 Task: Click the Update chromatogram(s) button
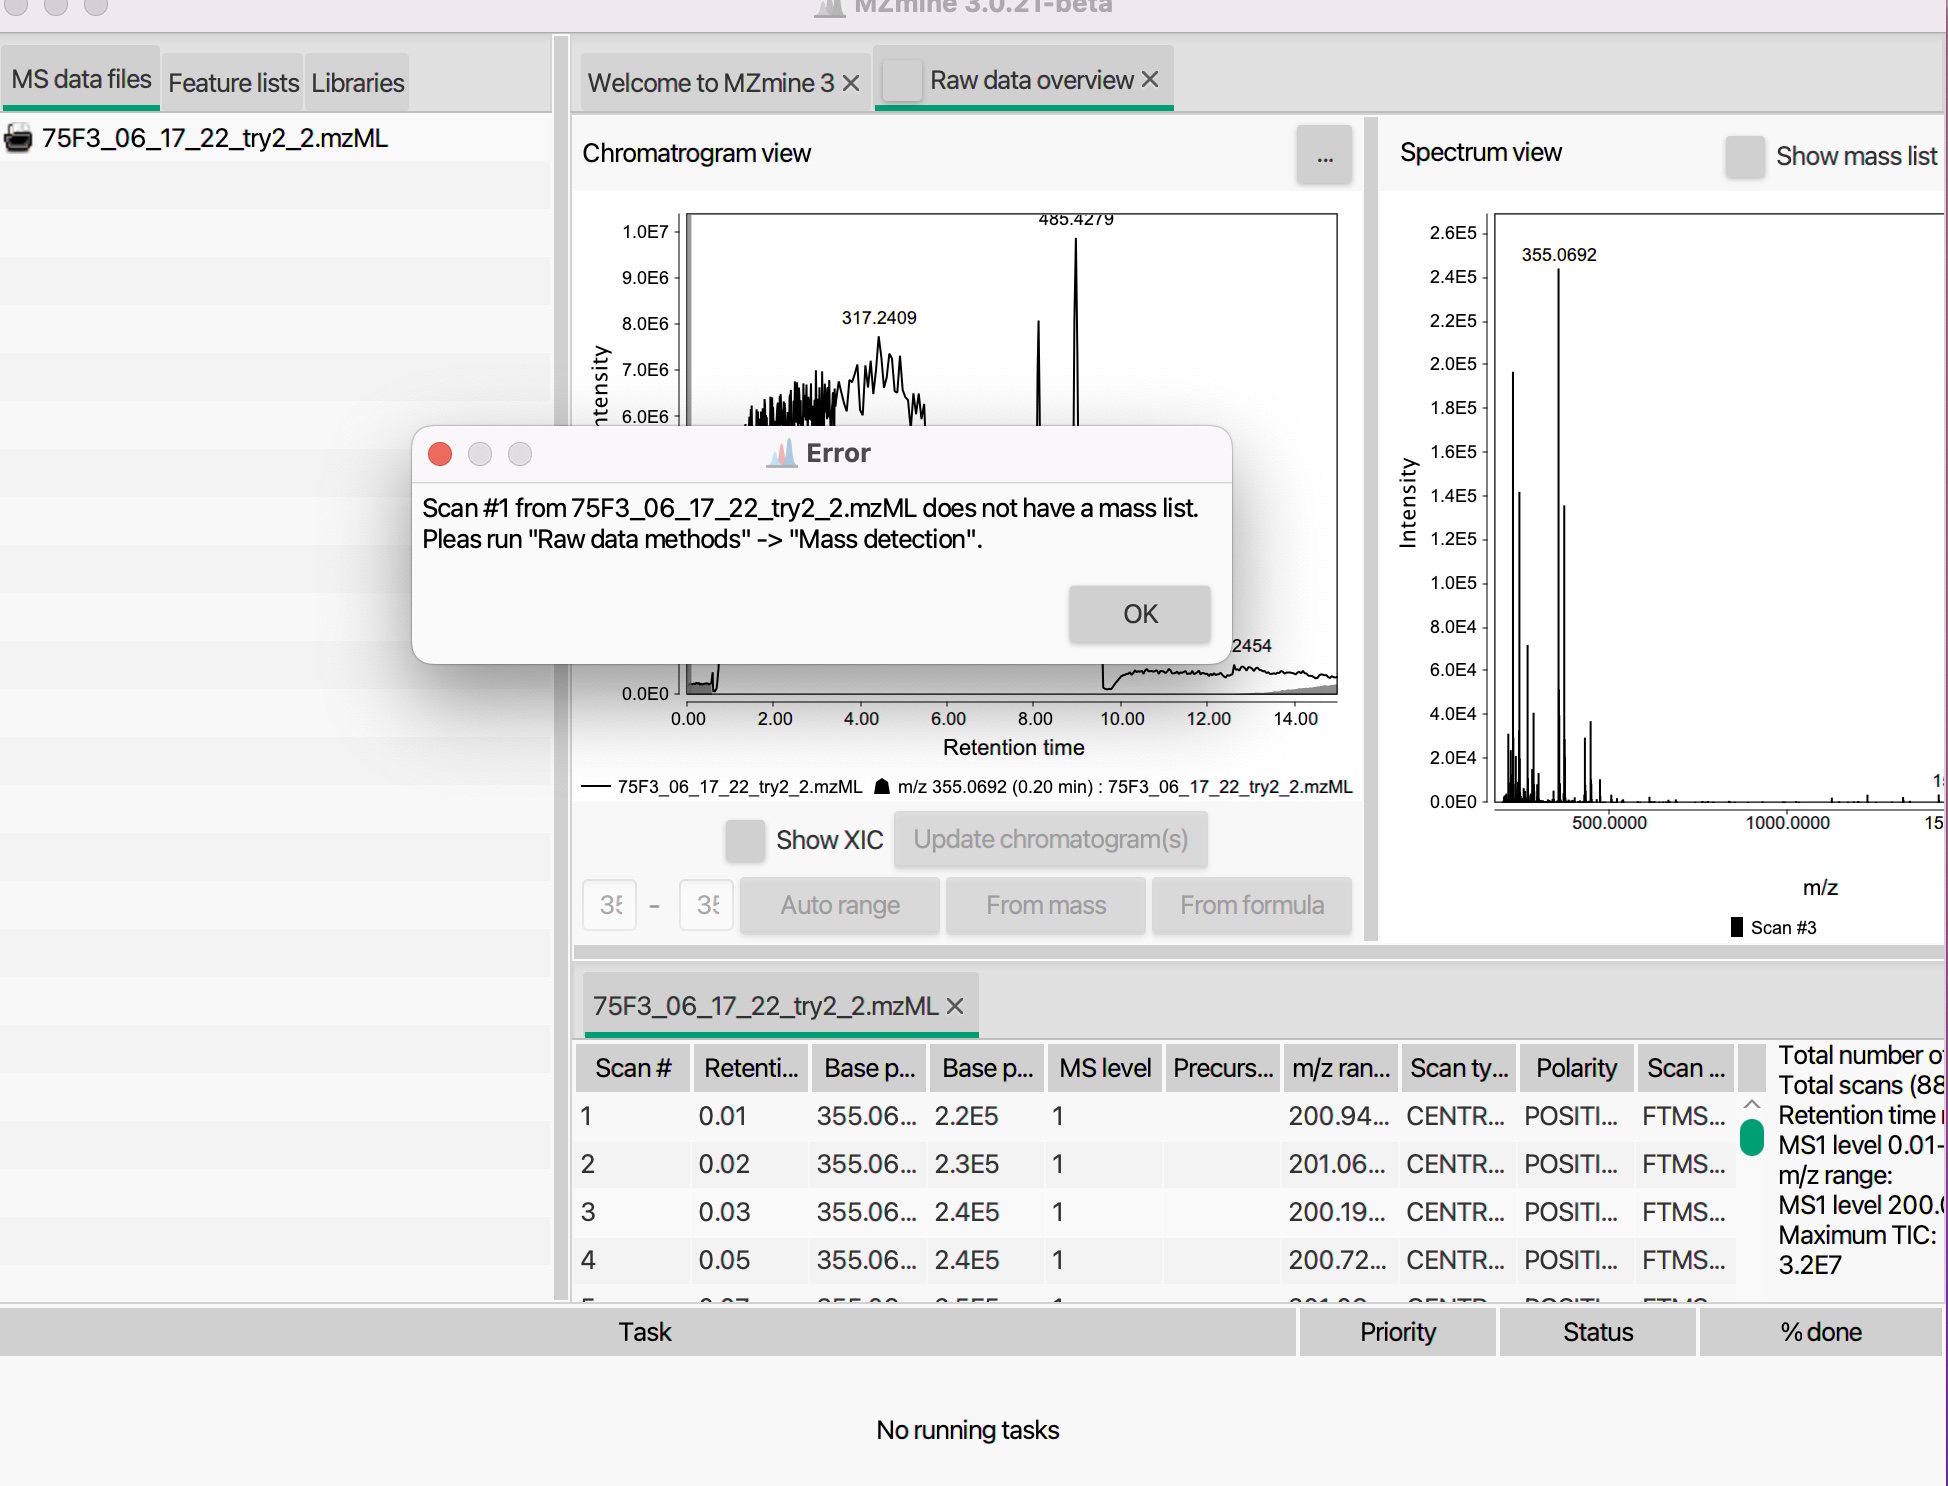point(1050,839)
